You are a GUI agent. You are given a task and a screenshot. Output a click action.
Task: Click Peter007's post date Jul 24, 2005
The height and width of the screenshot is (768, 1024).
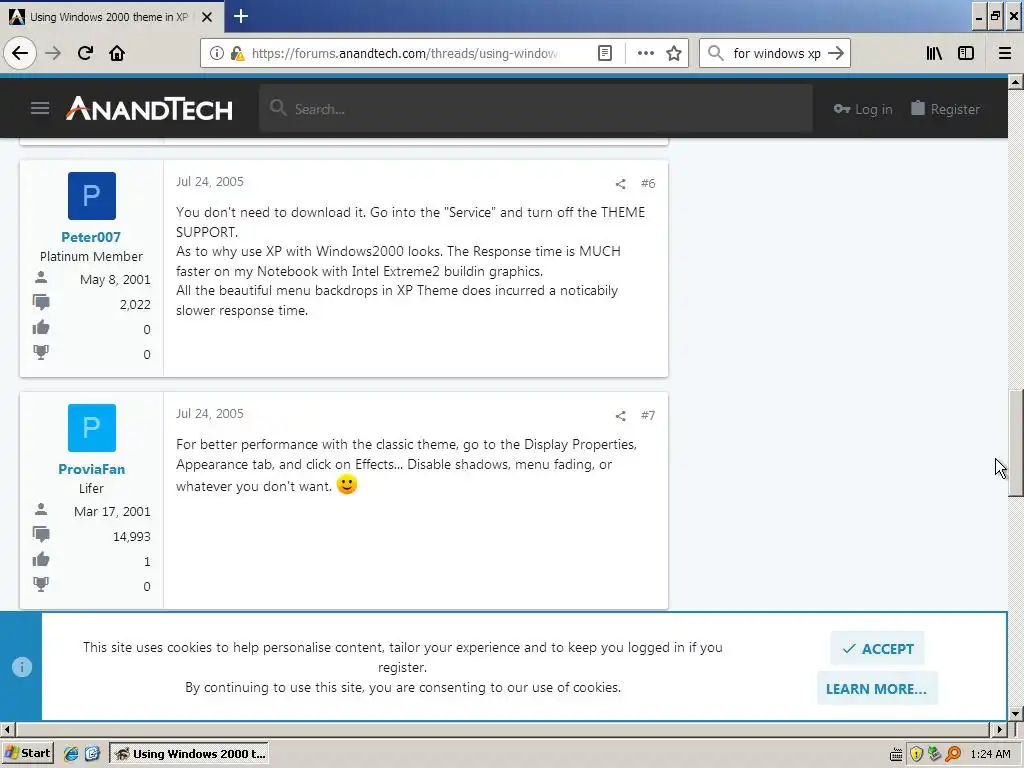point(210,182)
